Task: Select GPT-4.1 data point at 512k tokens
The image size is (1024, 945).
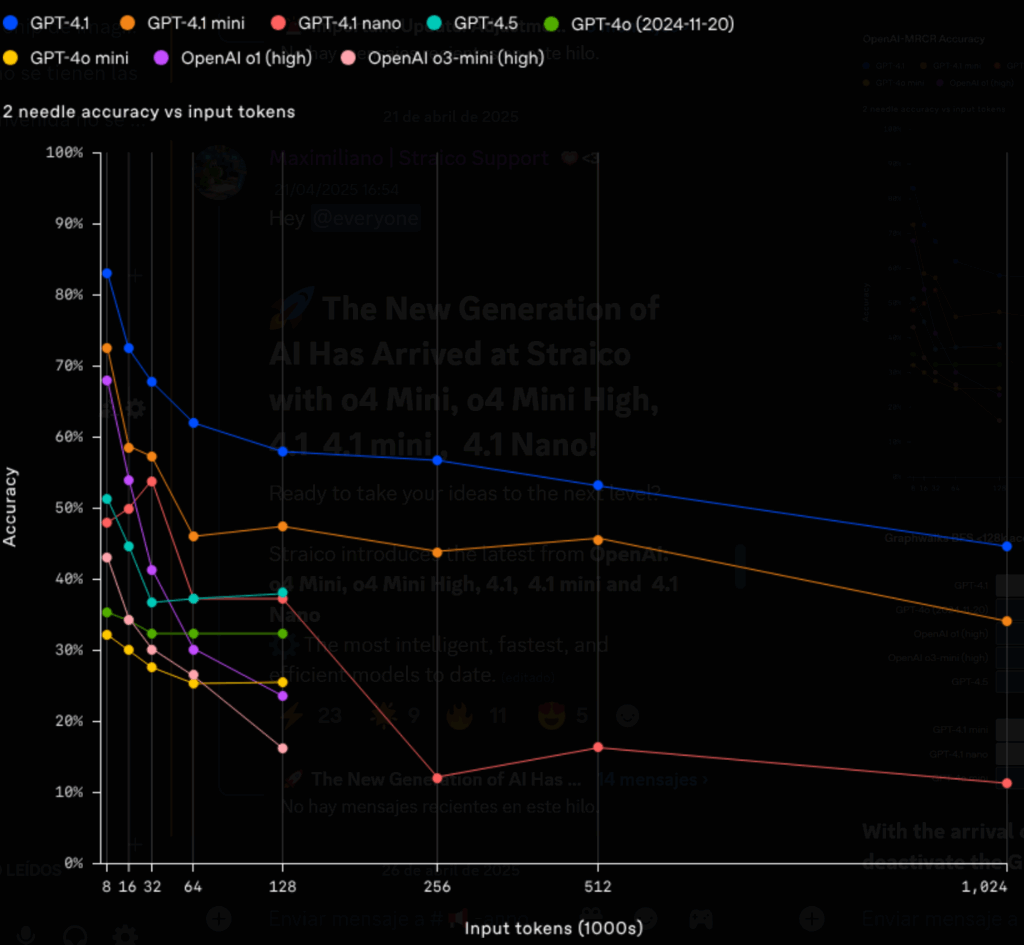Action: pyautogui.click(x=598, y=485)
